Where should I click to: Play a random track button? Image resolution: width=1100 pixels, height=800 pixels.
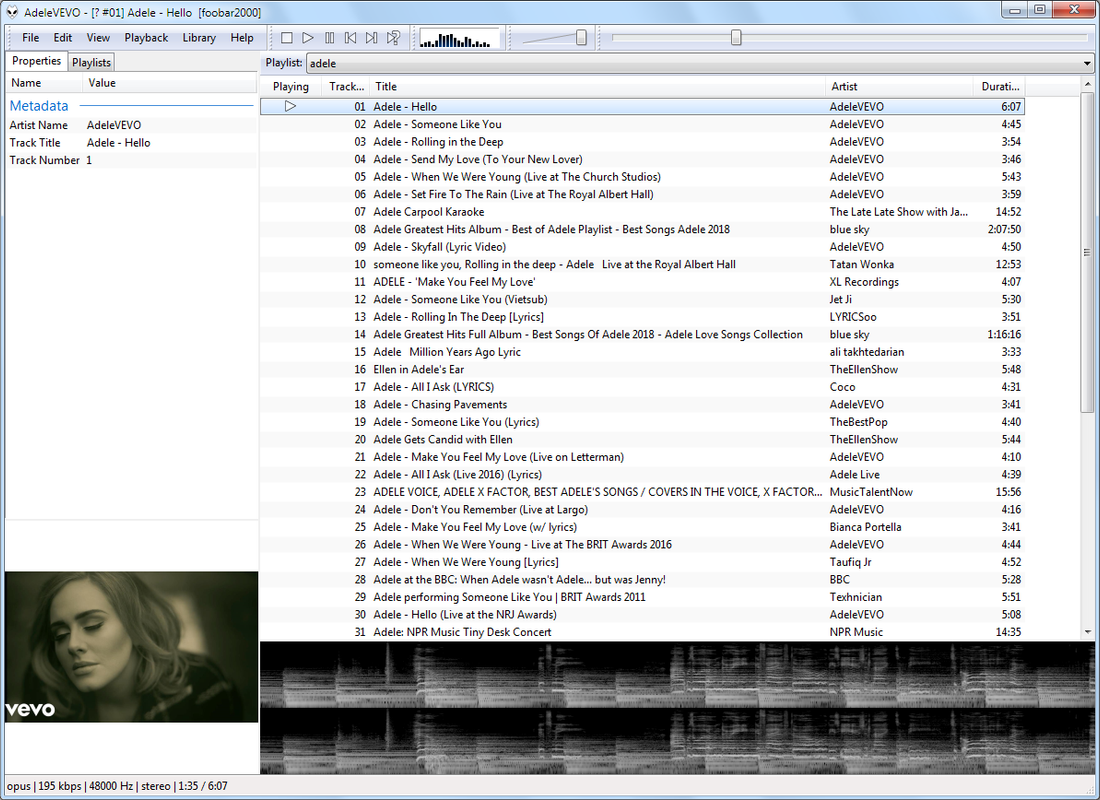[x=394, y=38]
